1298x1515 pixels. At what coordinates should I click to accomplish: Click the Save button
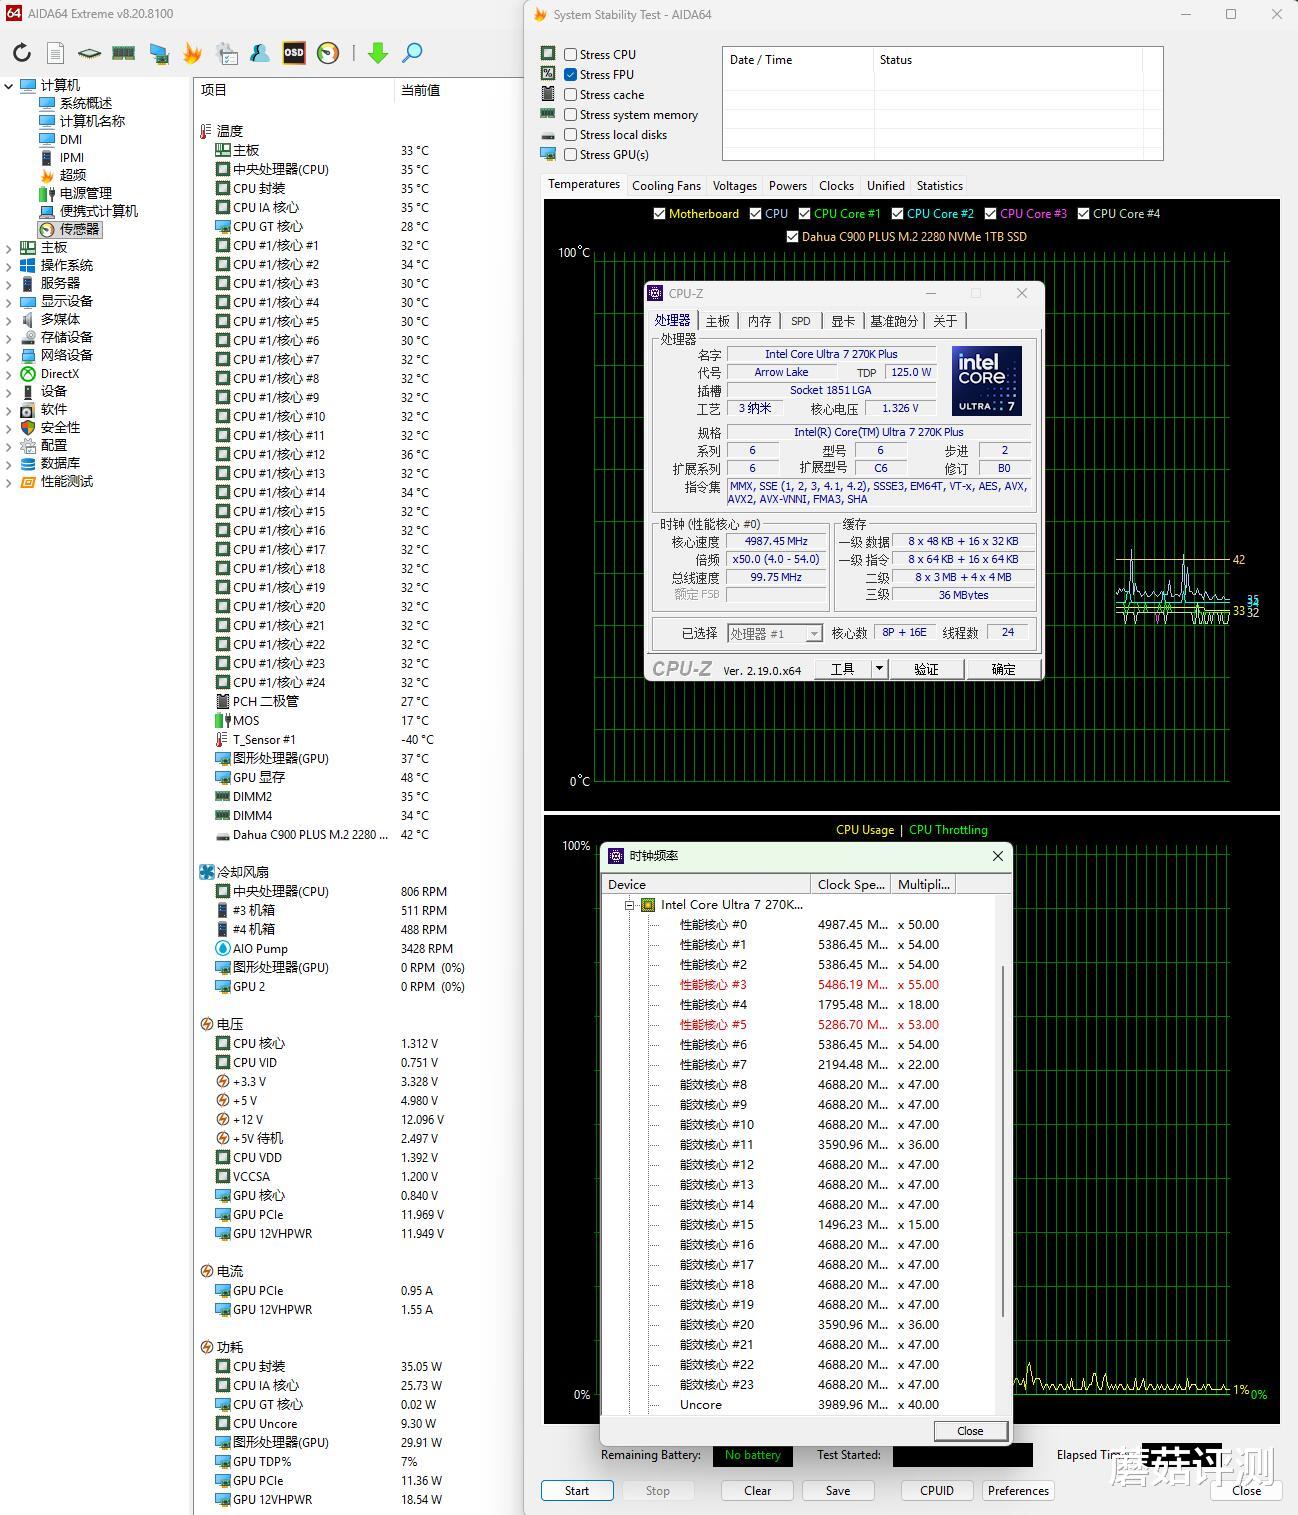click(838, 1491)
